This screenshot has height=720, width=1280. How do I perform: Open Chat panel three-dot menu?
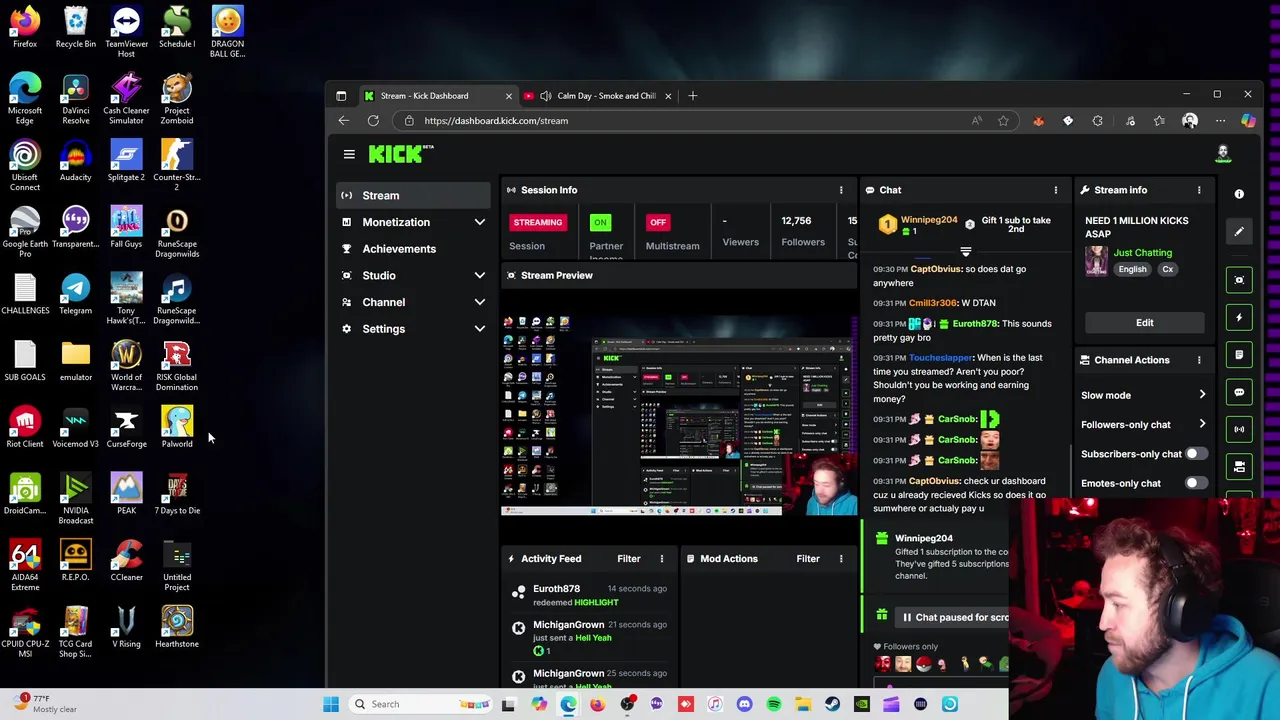(x=1055, y=190)
